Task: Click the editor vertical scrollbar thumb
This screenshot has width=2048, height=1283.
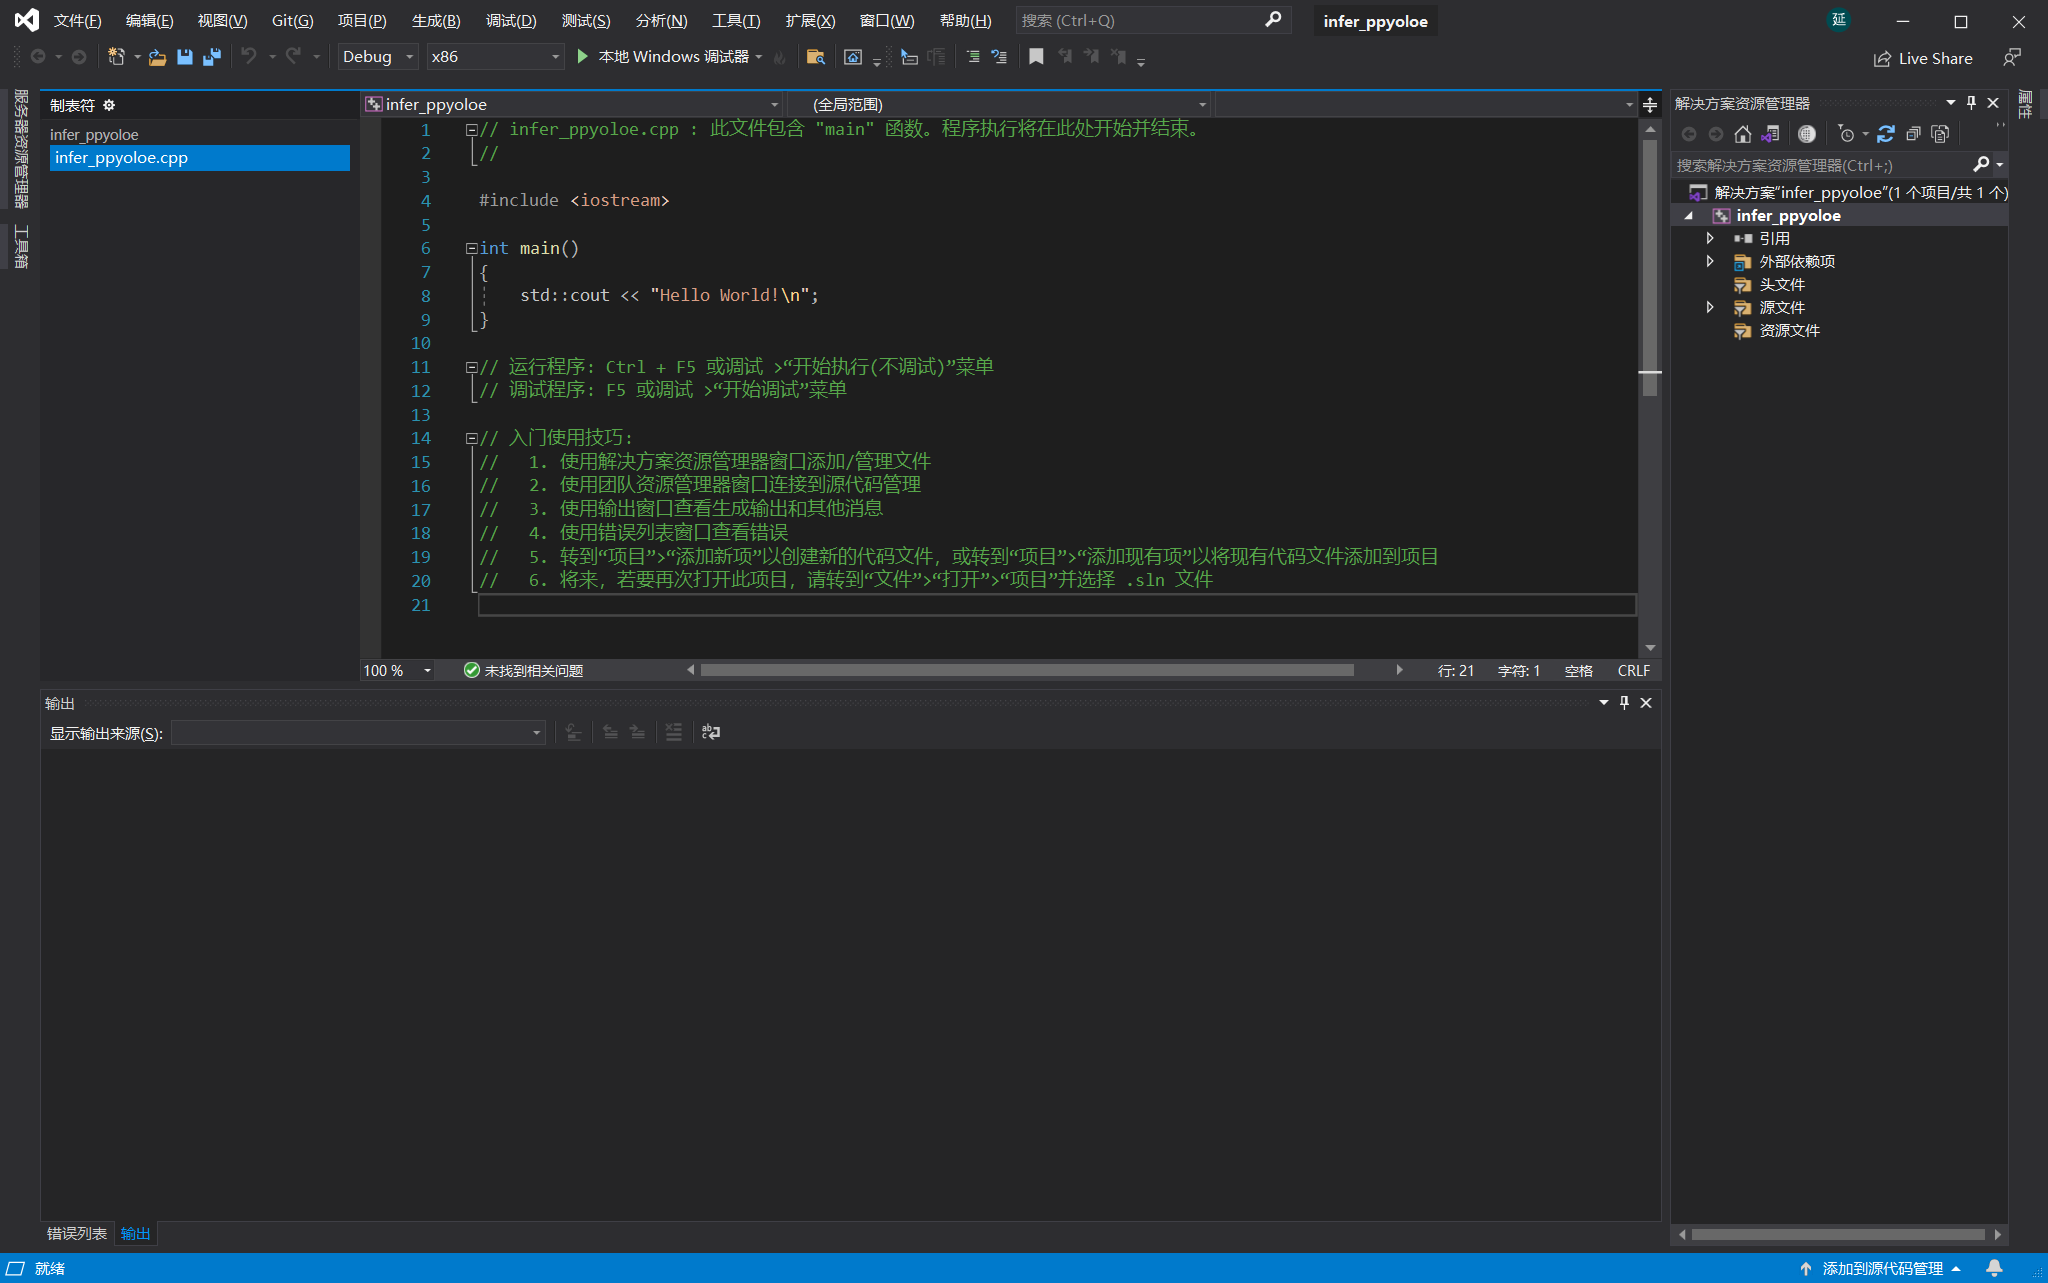Action: (x=1650, y=267)
